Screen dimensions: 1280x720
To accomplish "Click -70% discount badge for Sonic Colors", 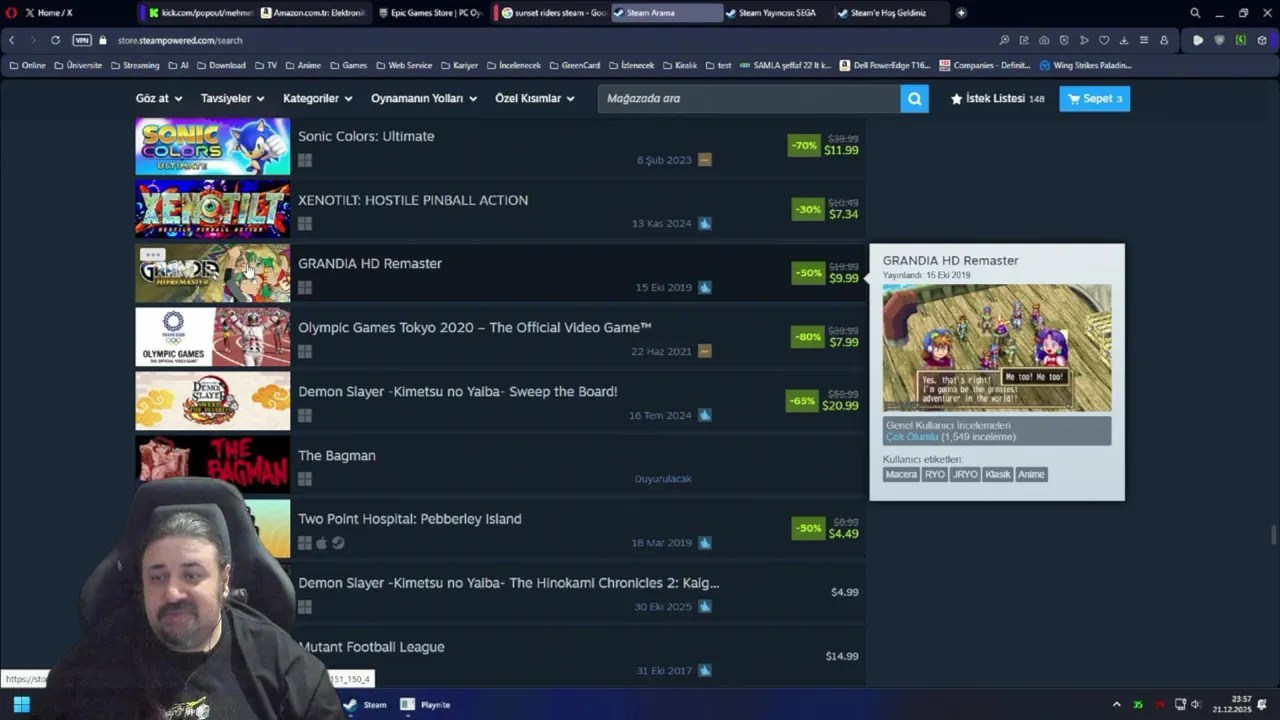I will coord(804,145).
